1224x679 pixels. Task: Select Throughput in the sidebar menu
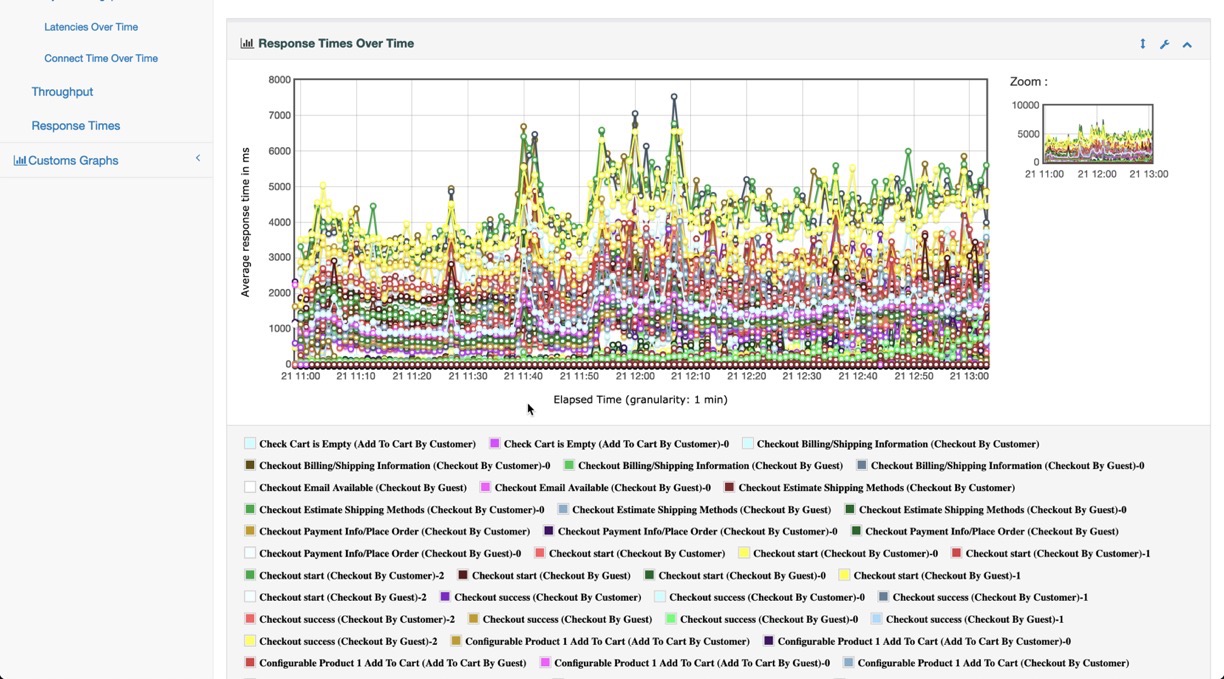(62, 91)
